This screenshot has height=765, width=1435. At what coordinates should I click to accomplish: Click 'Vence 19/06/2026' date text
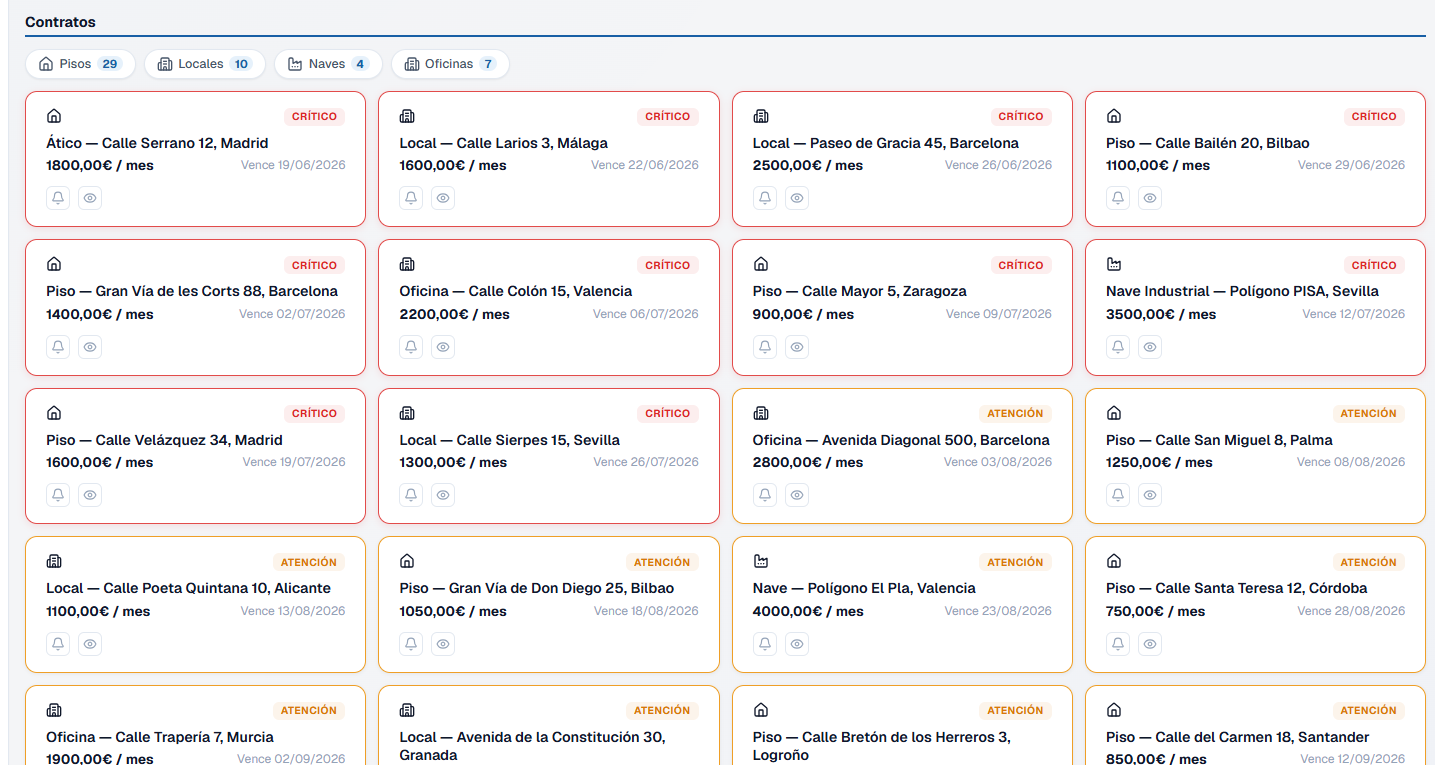pyautogui.click(x=293, y=165)
